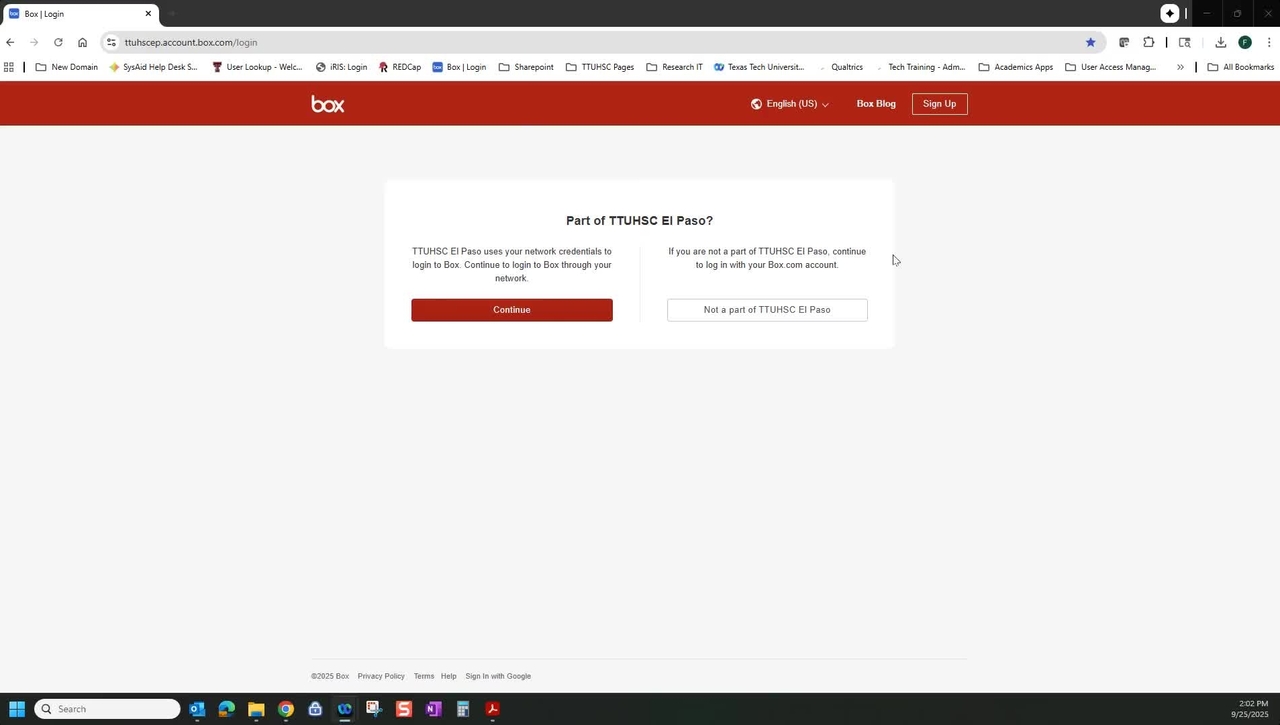
Task: Open Chrome three-dot menu
Action: click(x=1269, y=42)
